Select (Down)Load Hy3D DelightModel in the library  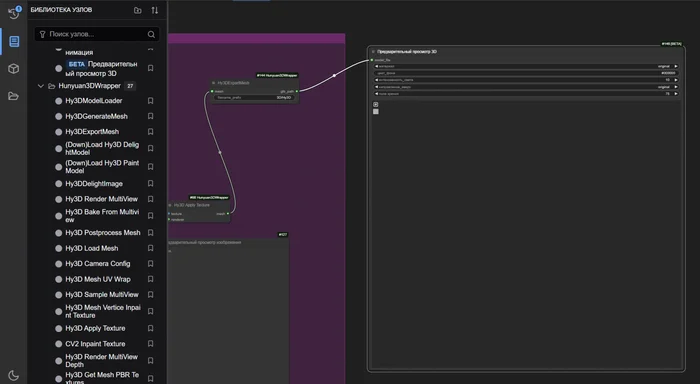(x=102, y=148)
